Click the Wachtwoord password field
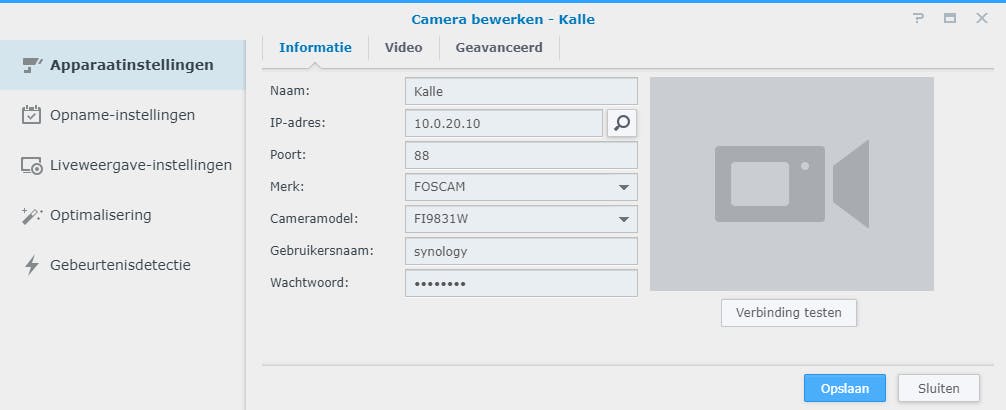Viewport: 1006px width, 410px height. (x=521, y=283)
